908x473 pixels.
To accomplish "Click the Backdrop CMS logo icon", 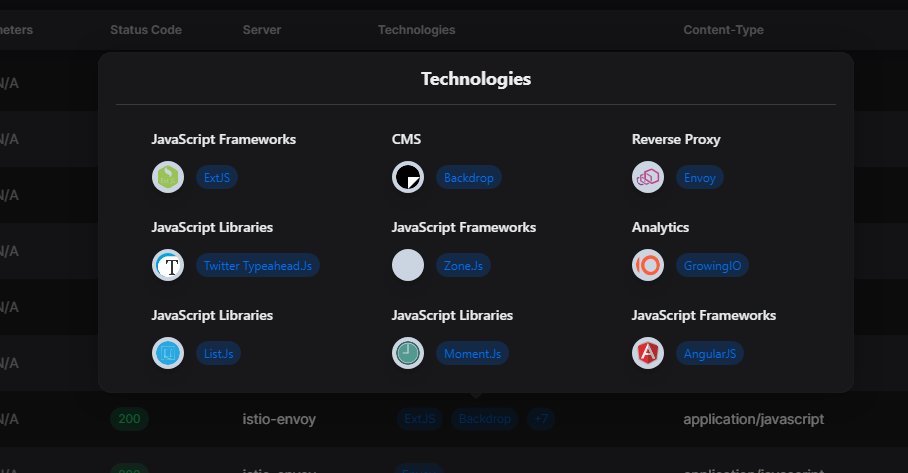I will [x=408, y=177].
